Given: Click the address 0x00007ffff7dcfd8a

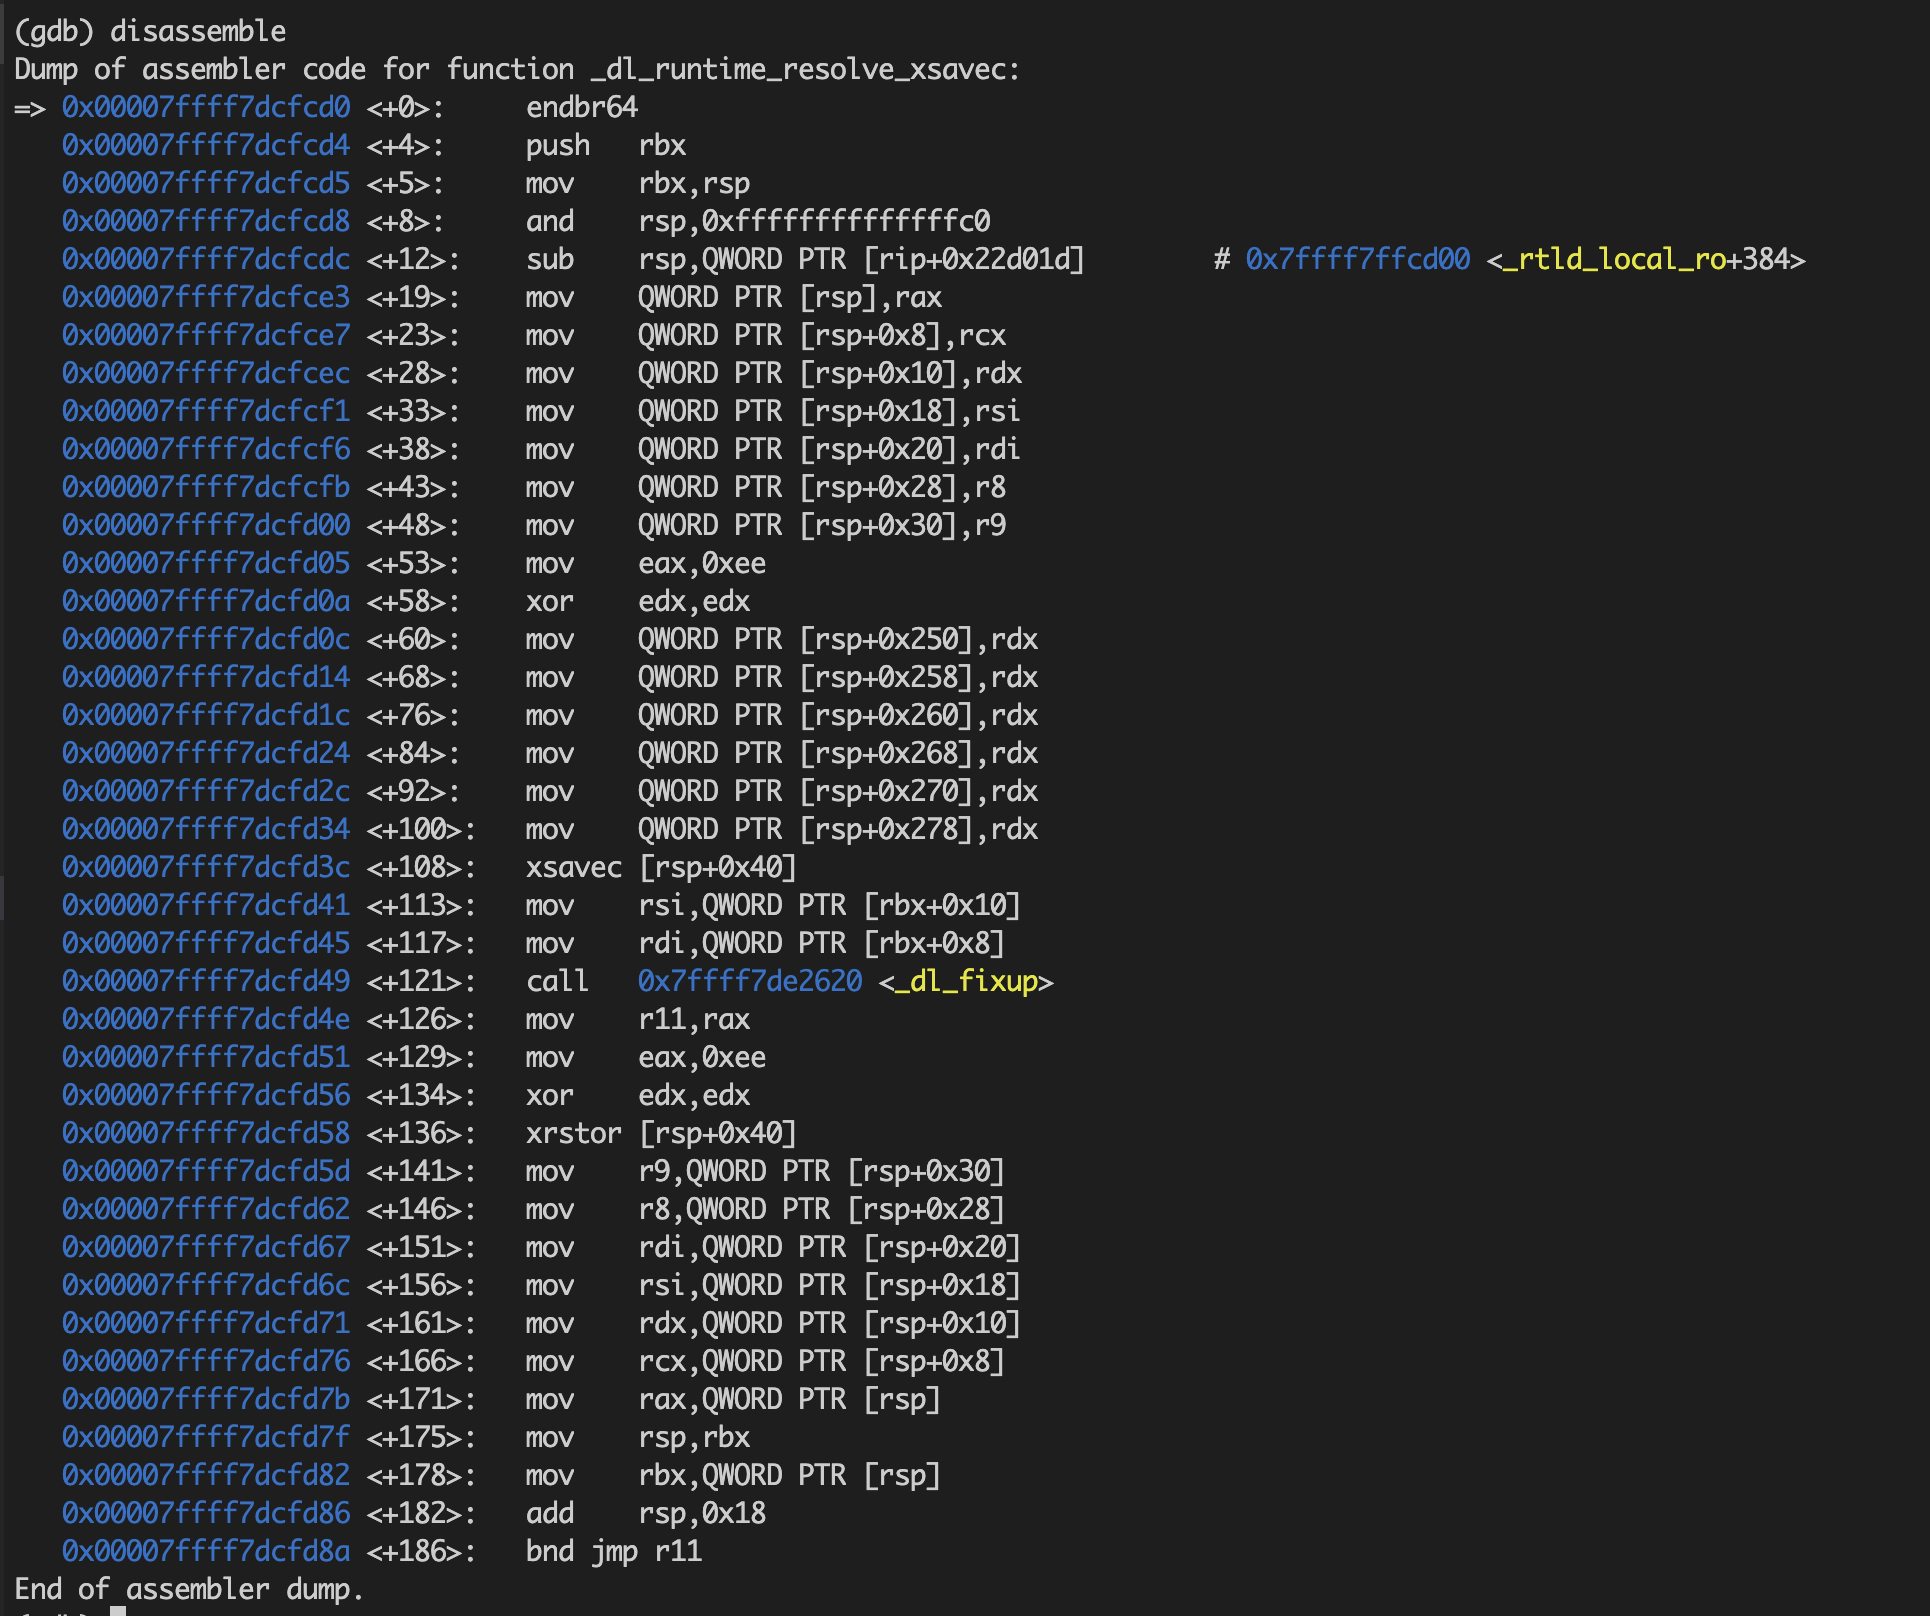Looking at the screenshot, I should [206, 1551].
